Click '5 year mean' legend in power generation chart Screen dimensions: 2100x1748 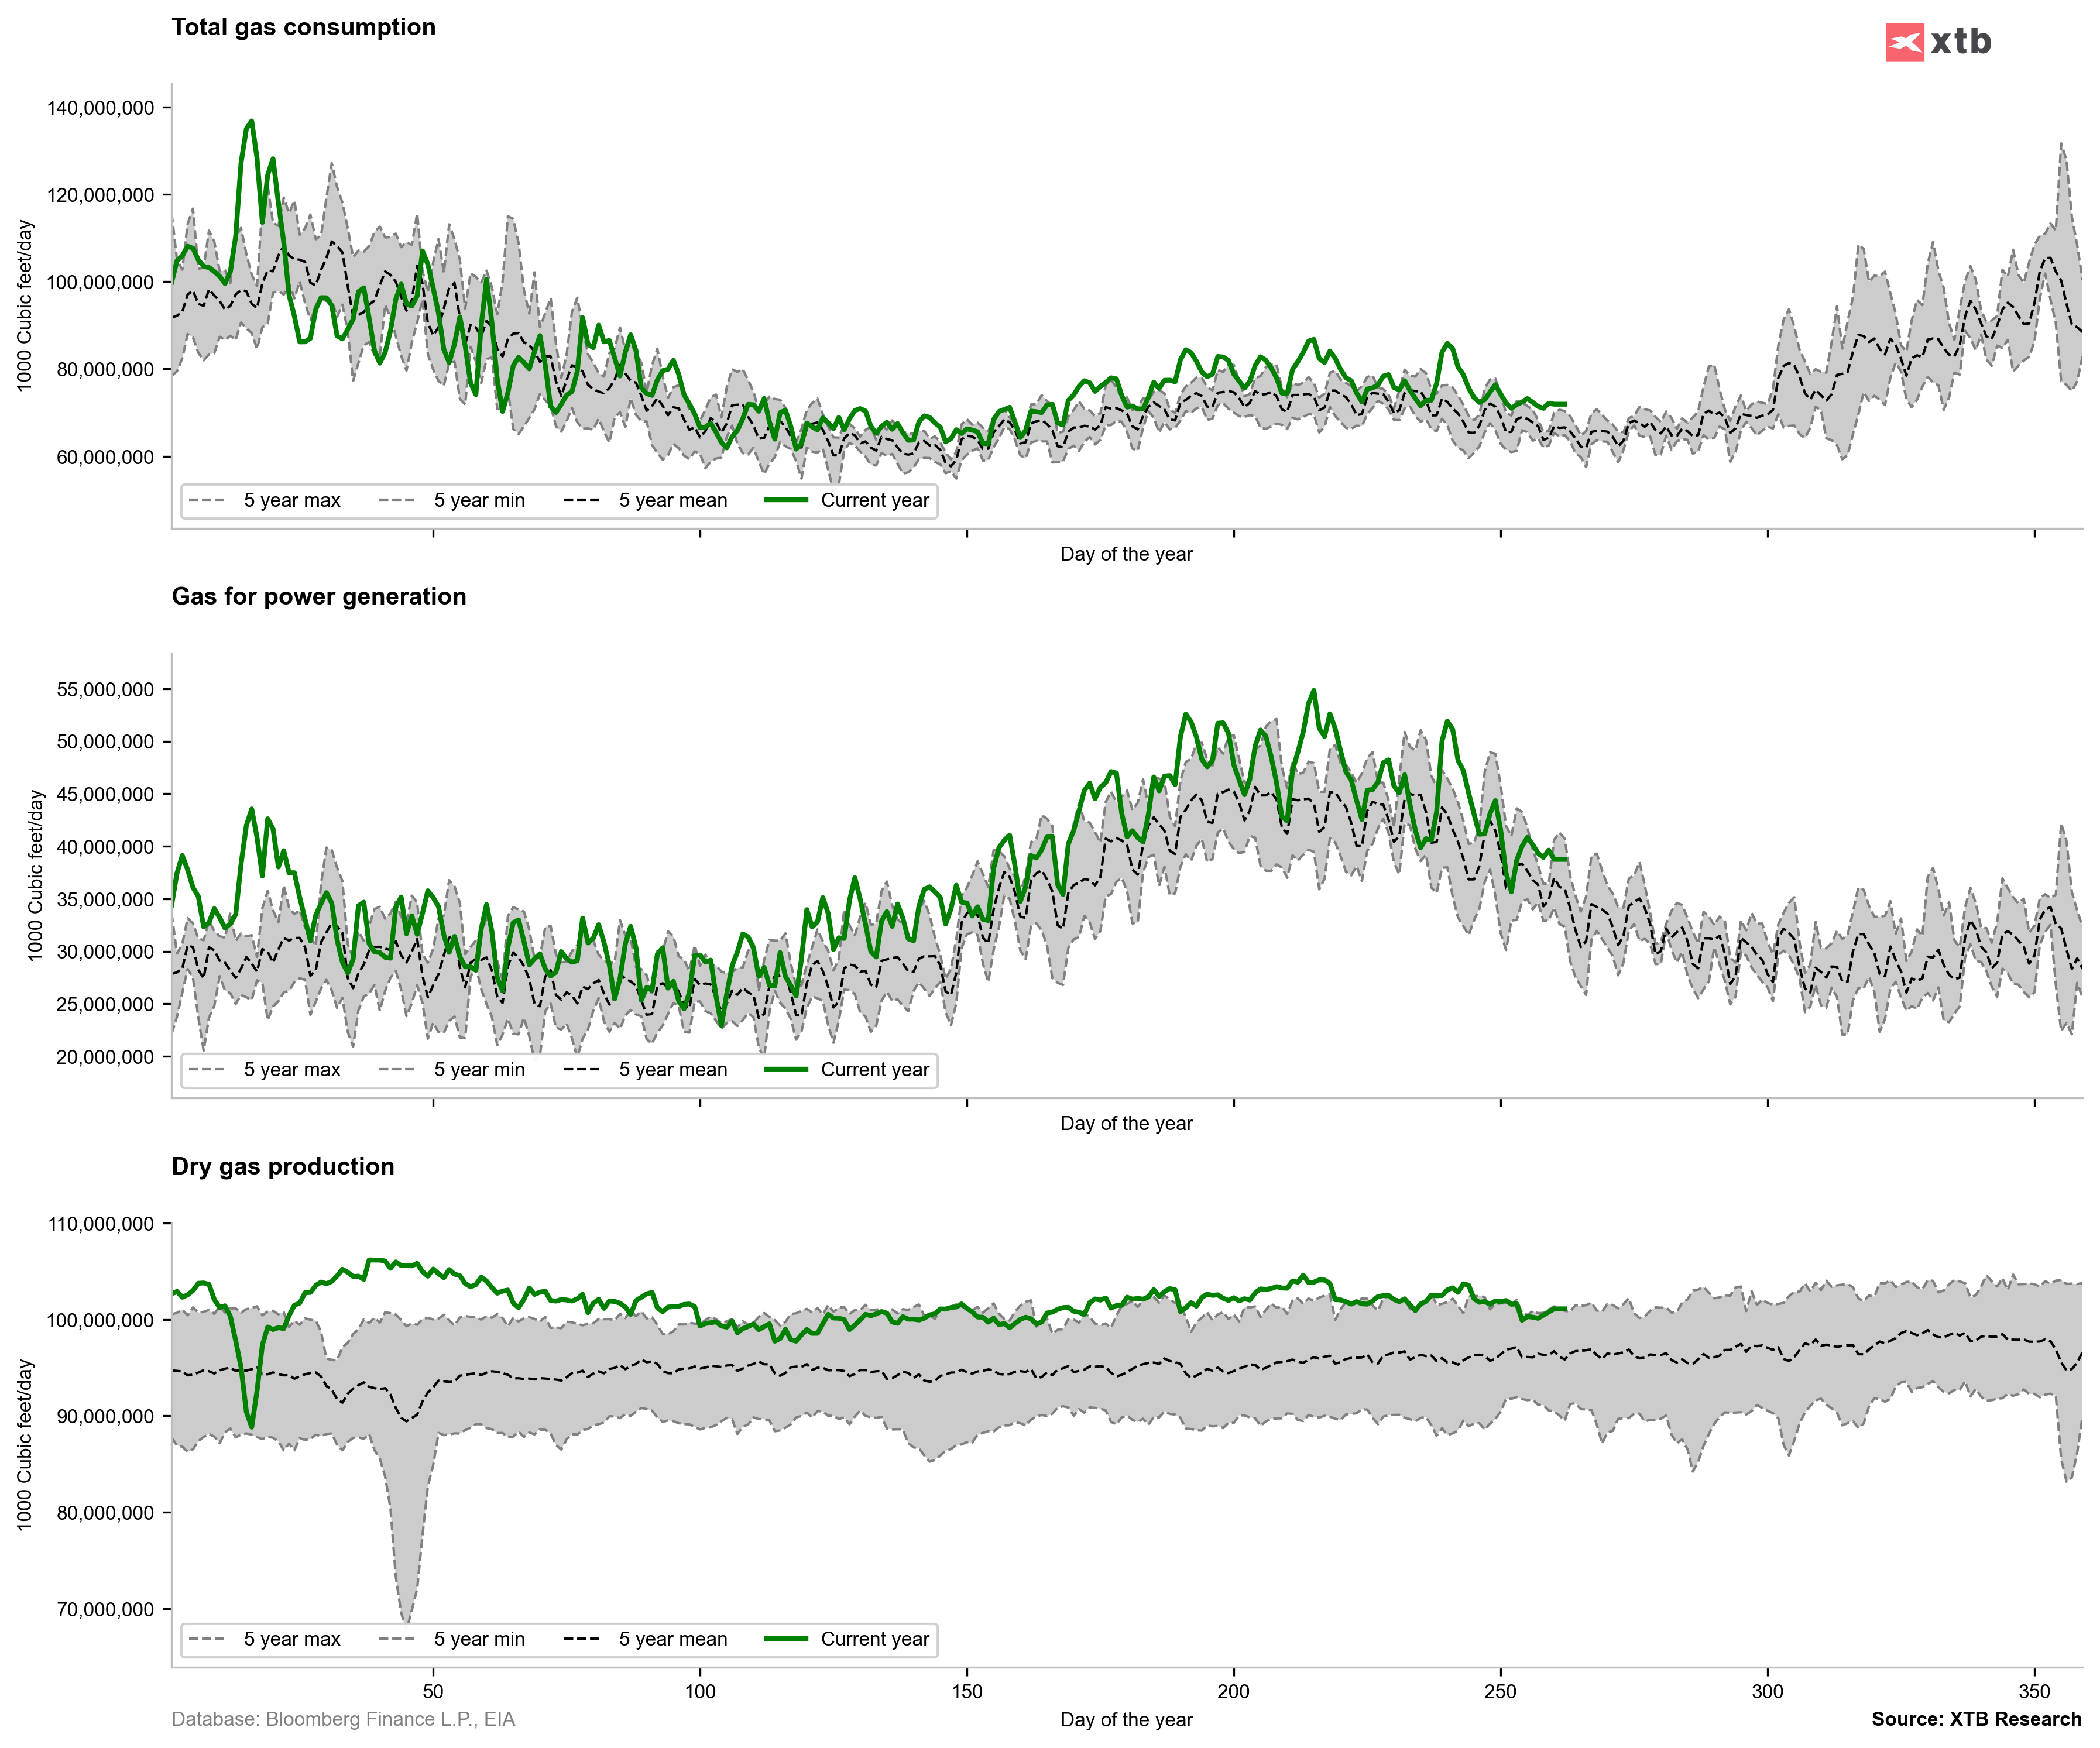pos(672,1069)
